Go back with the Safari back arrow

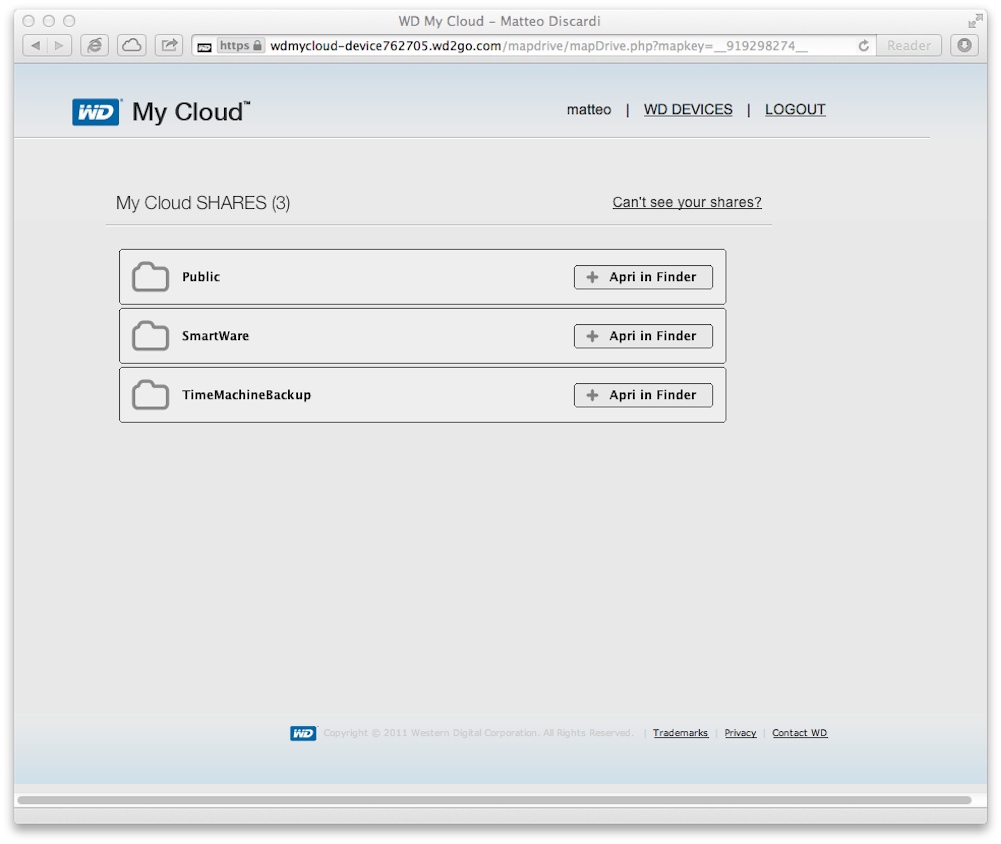35,45
